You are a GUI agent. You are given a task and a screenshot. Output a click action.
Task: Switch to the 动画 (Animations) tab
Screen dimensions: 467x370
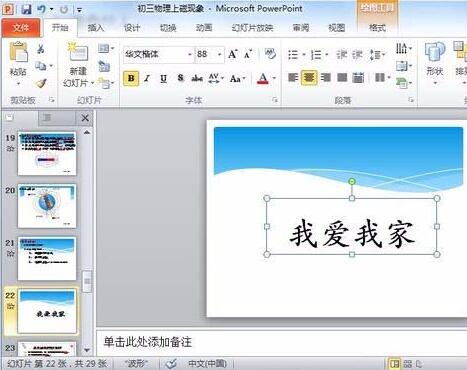click(x=204, y=28)
